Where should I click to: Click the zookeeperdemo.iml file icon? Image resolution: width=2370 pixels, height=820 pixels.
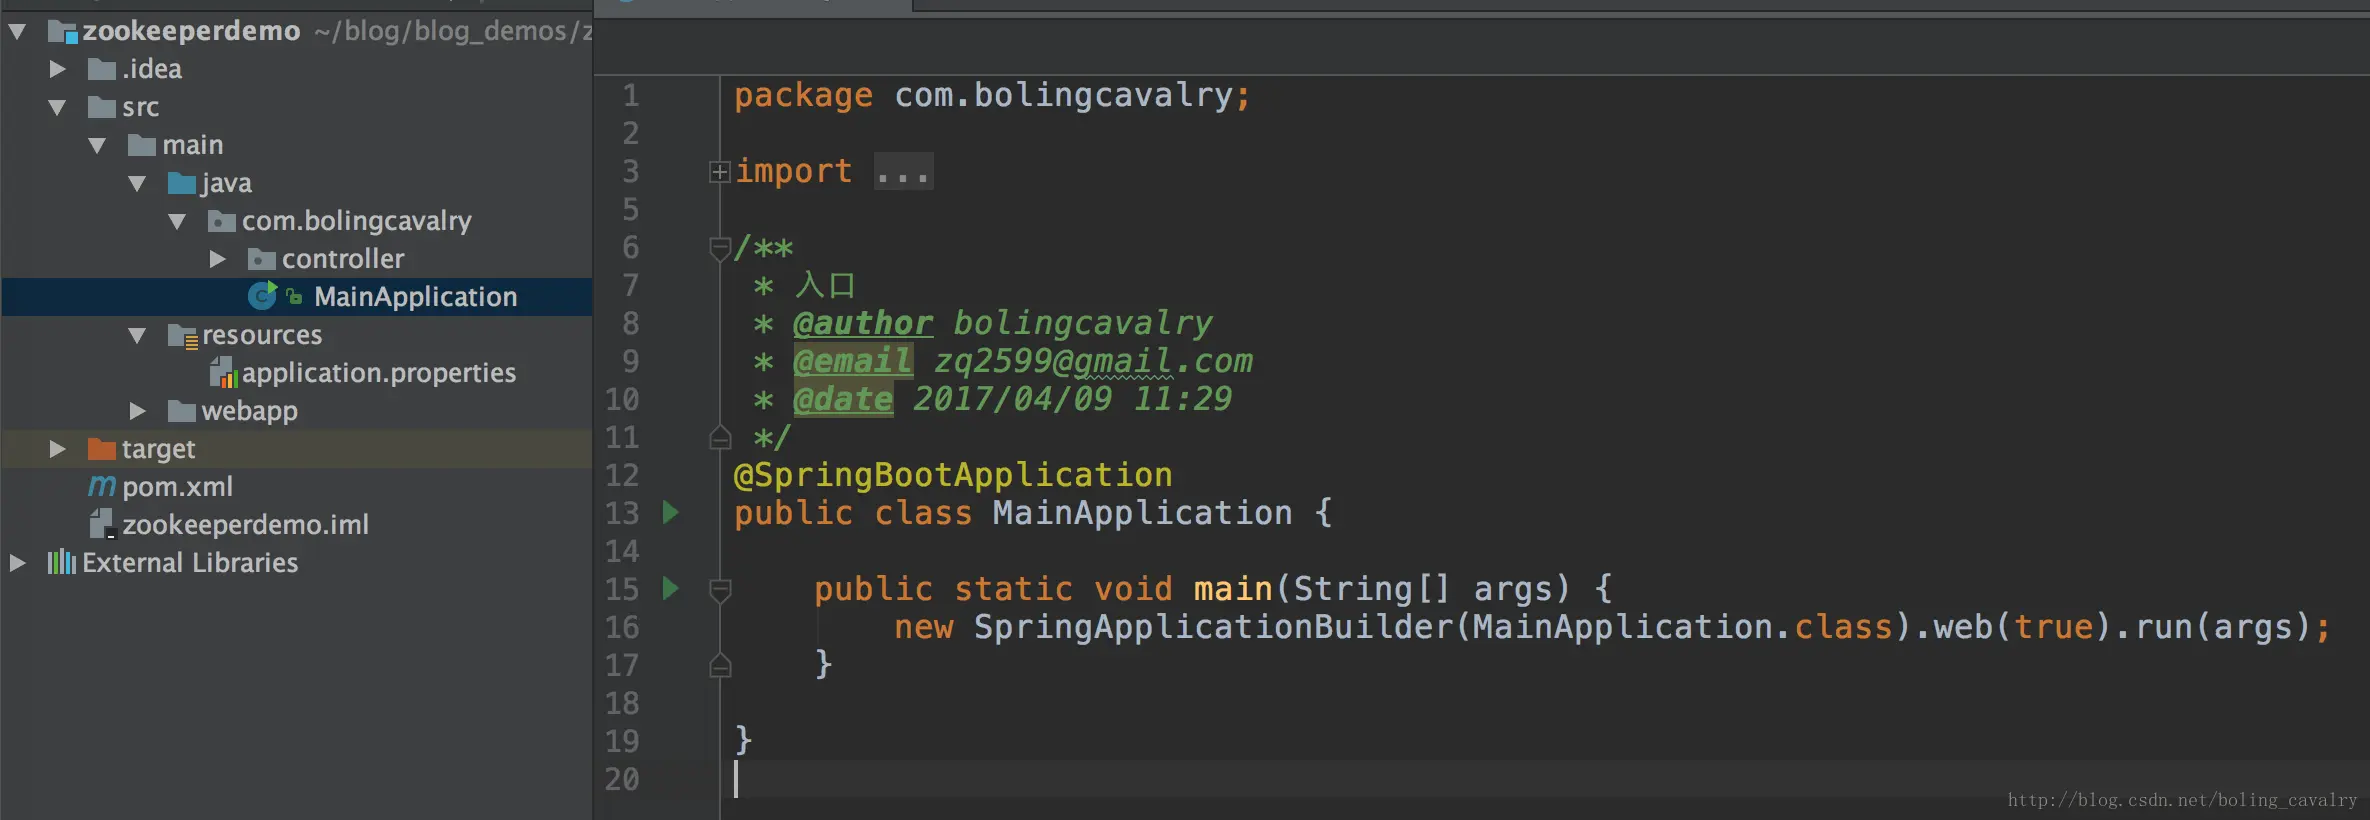[102, 524]
